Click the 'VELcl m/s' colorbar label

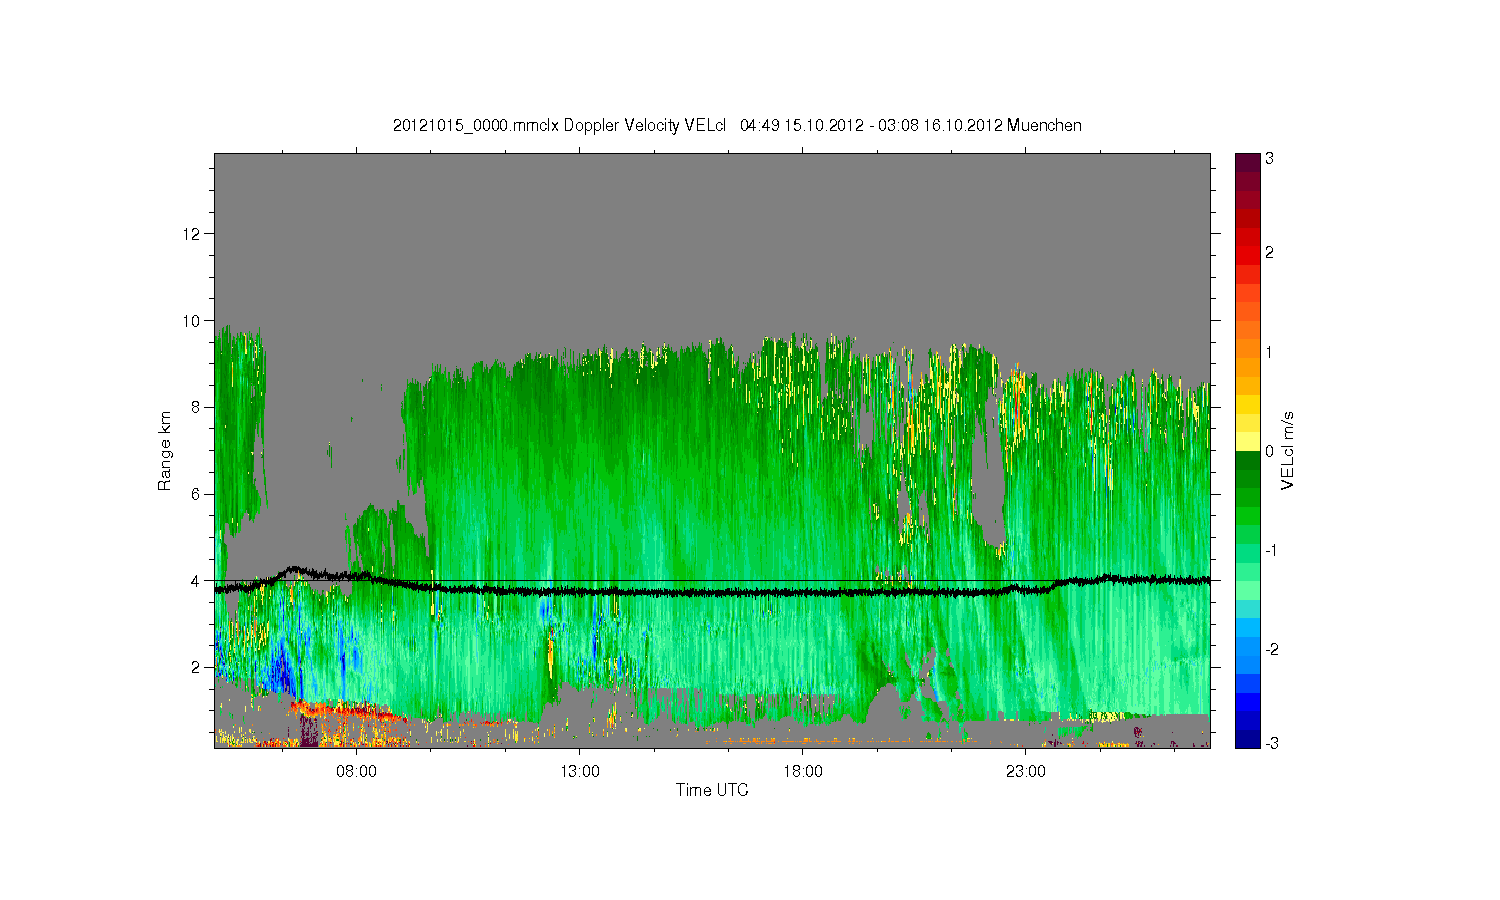[x=1289, y=450]
